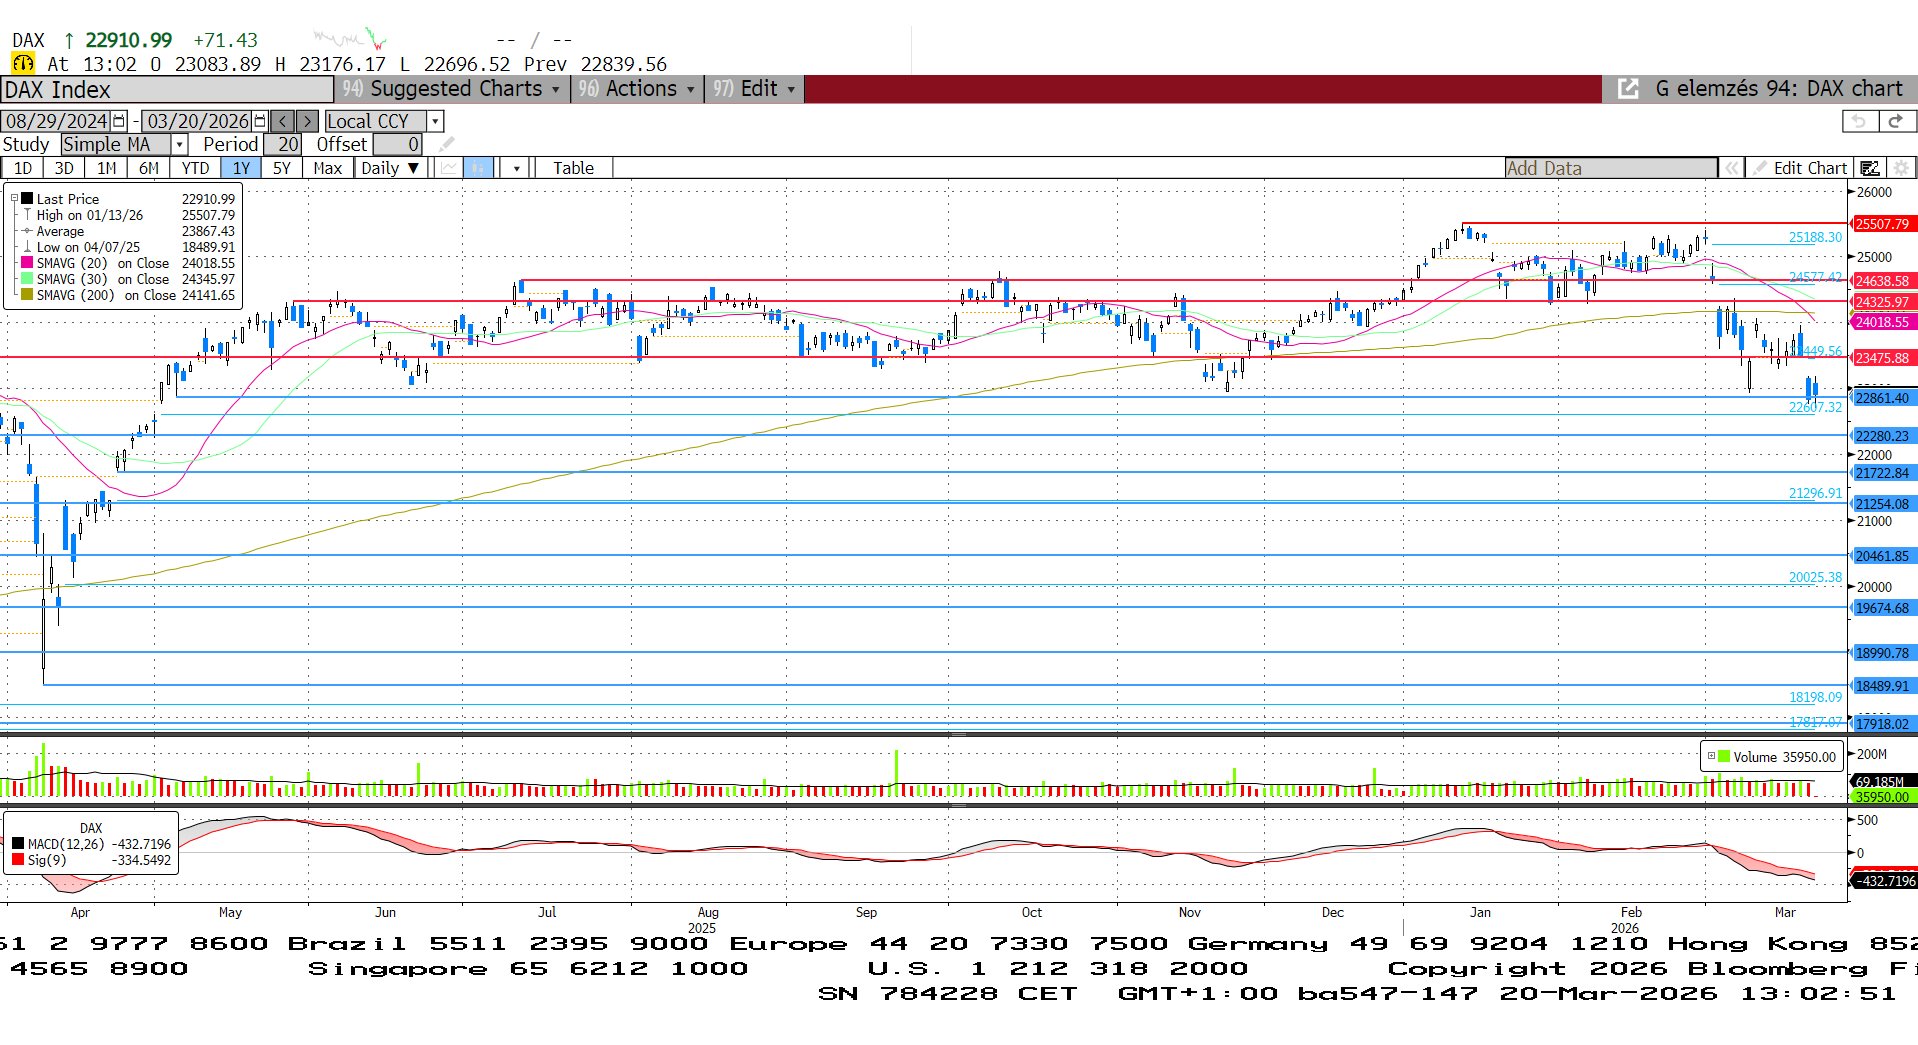Click the redo arrow icon
1918x1045 pixels.
(x=1895, y=121)
